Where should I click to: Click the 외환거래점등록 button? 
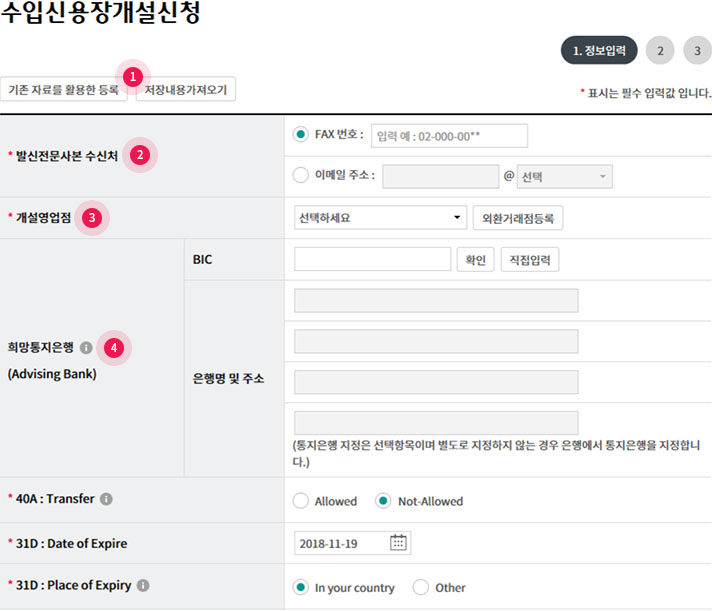pos(517,217)
